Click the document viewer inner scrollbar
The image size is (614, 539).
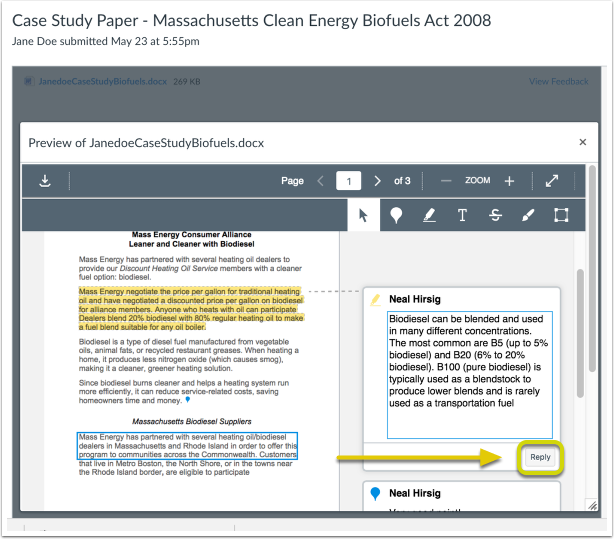tap(580, 333)
